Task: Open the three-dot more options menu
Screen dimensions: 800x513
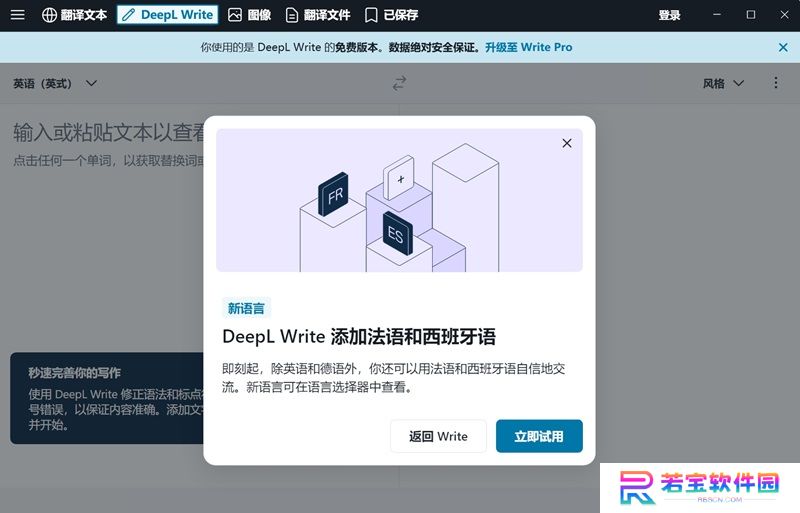Action: (776, 83)
